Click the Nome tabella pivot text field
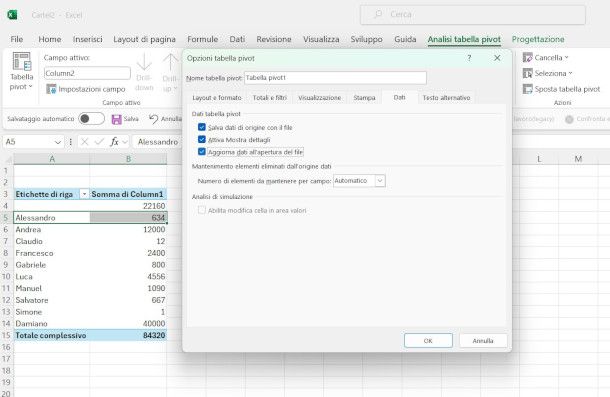Screen dimensions: 610x397 pos(335,78)
